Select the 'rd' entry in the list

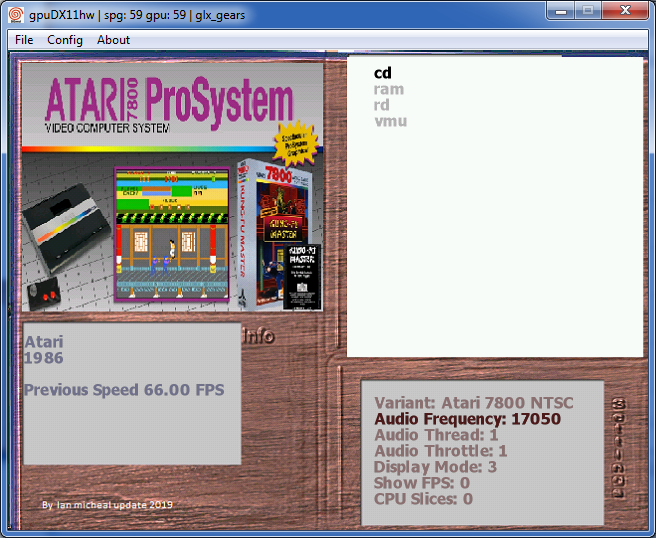pos(382,105)
